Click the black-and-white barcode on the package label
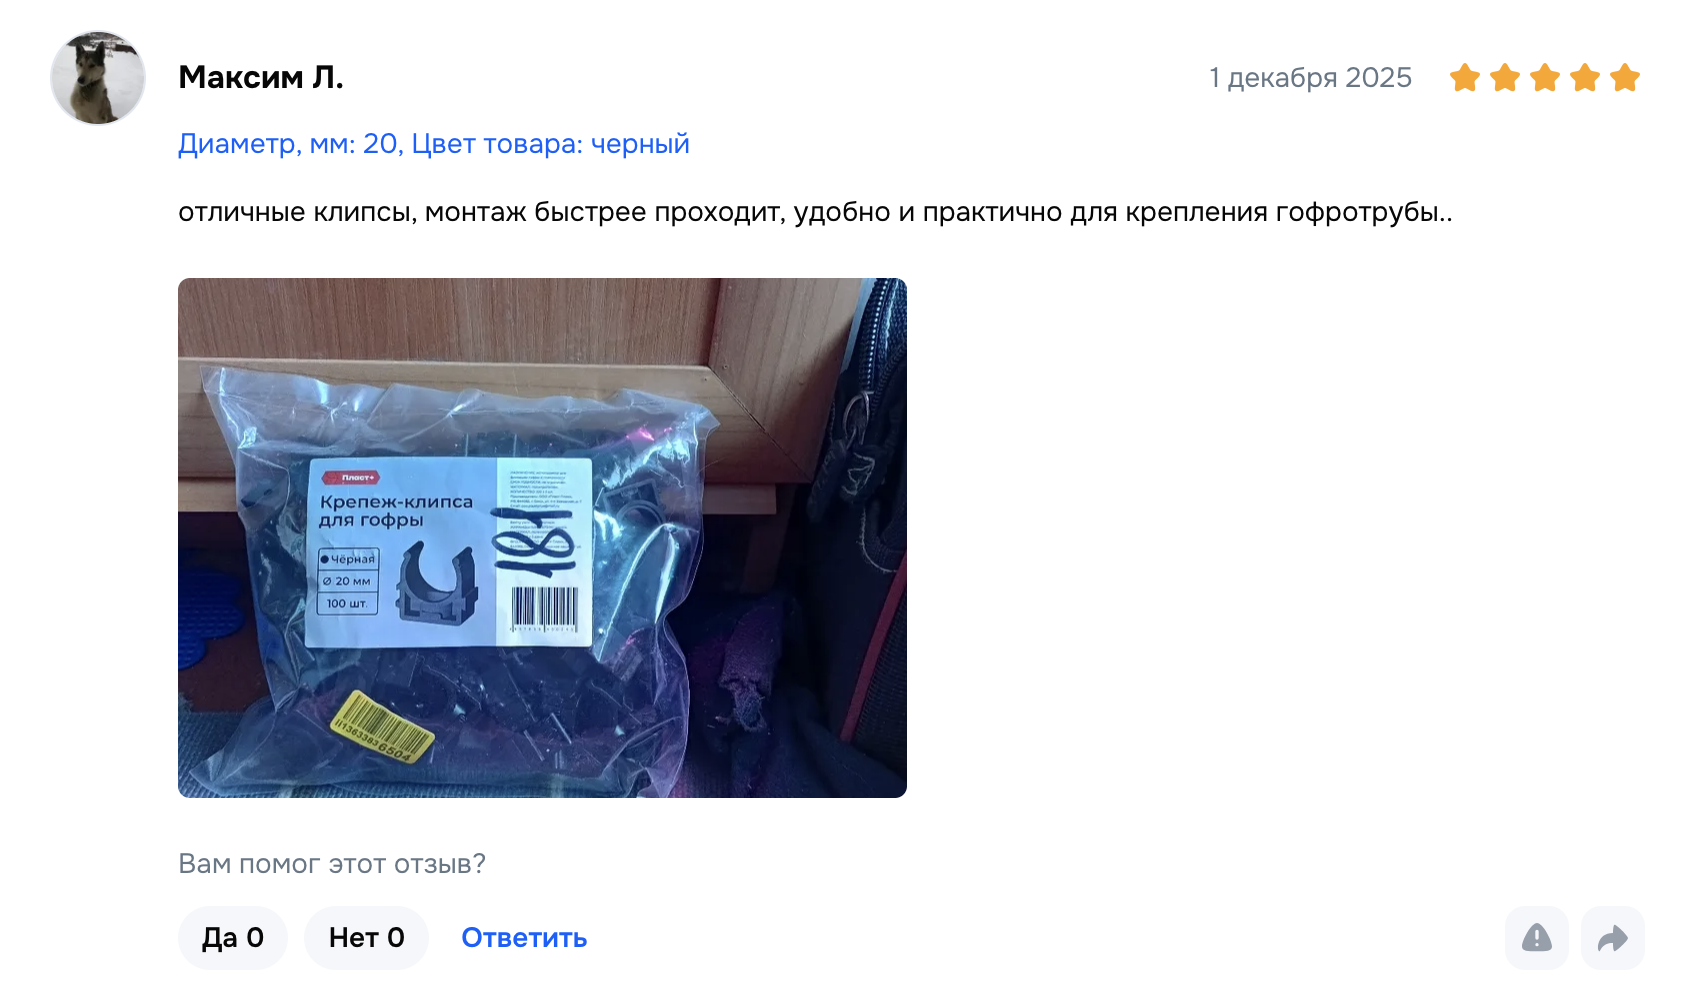Viewport: 1682px width, 992px height. (544, 608)
